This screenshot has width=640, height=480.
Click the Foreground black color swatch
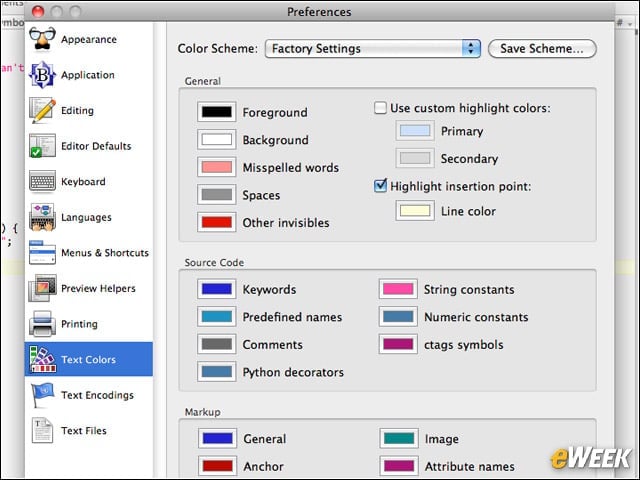pyautogui.click(x=217, y=112)
